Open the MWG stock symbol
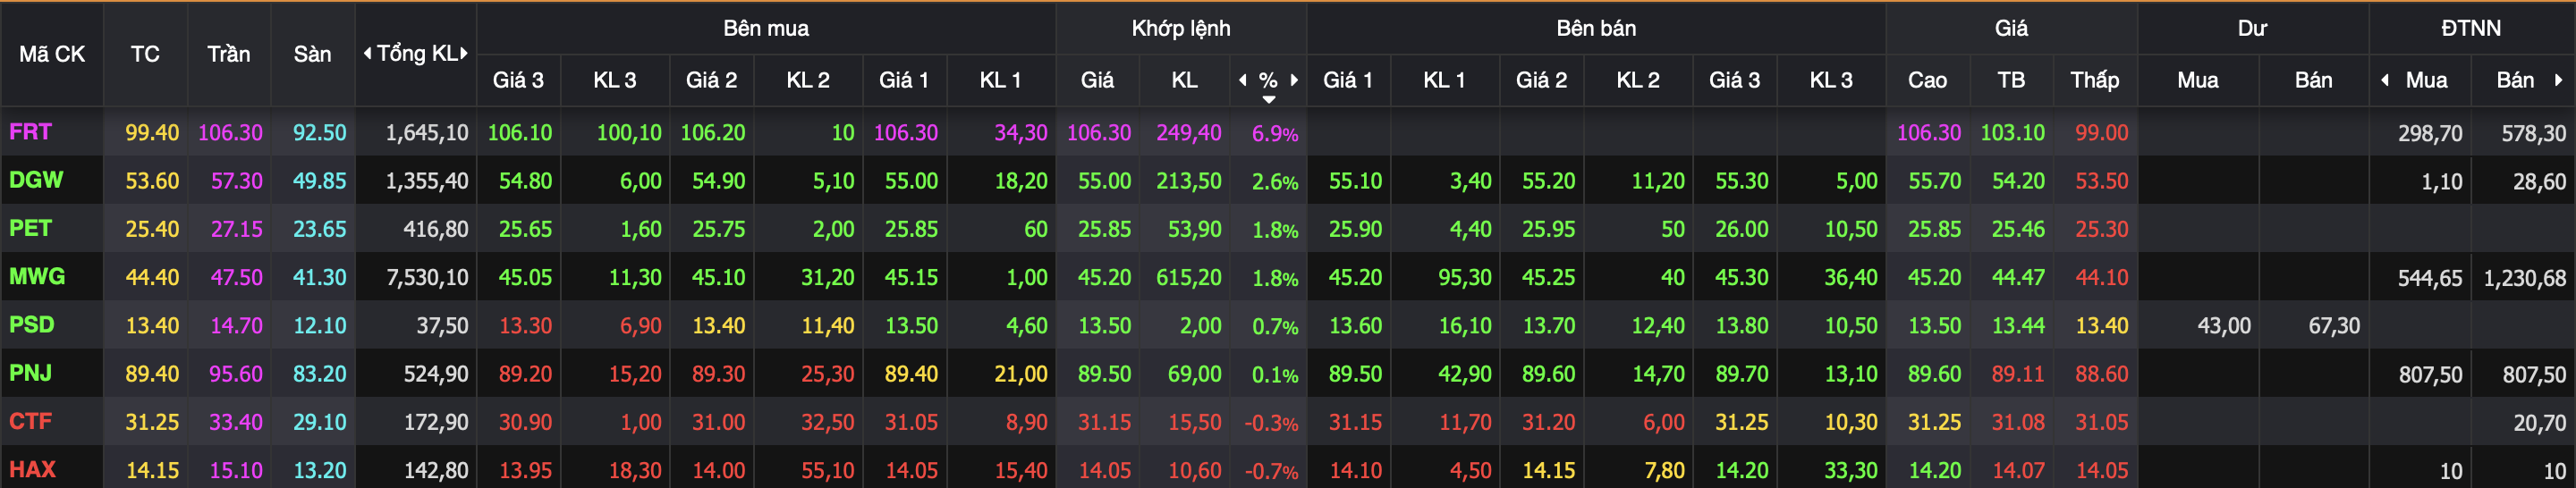The image size is (2576, 488). tap(37, 276)
